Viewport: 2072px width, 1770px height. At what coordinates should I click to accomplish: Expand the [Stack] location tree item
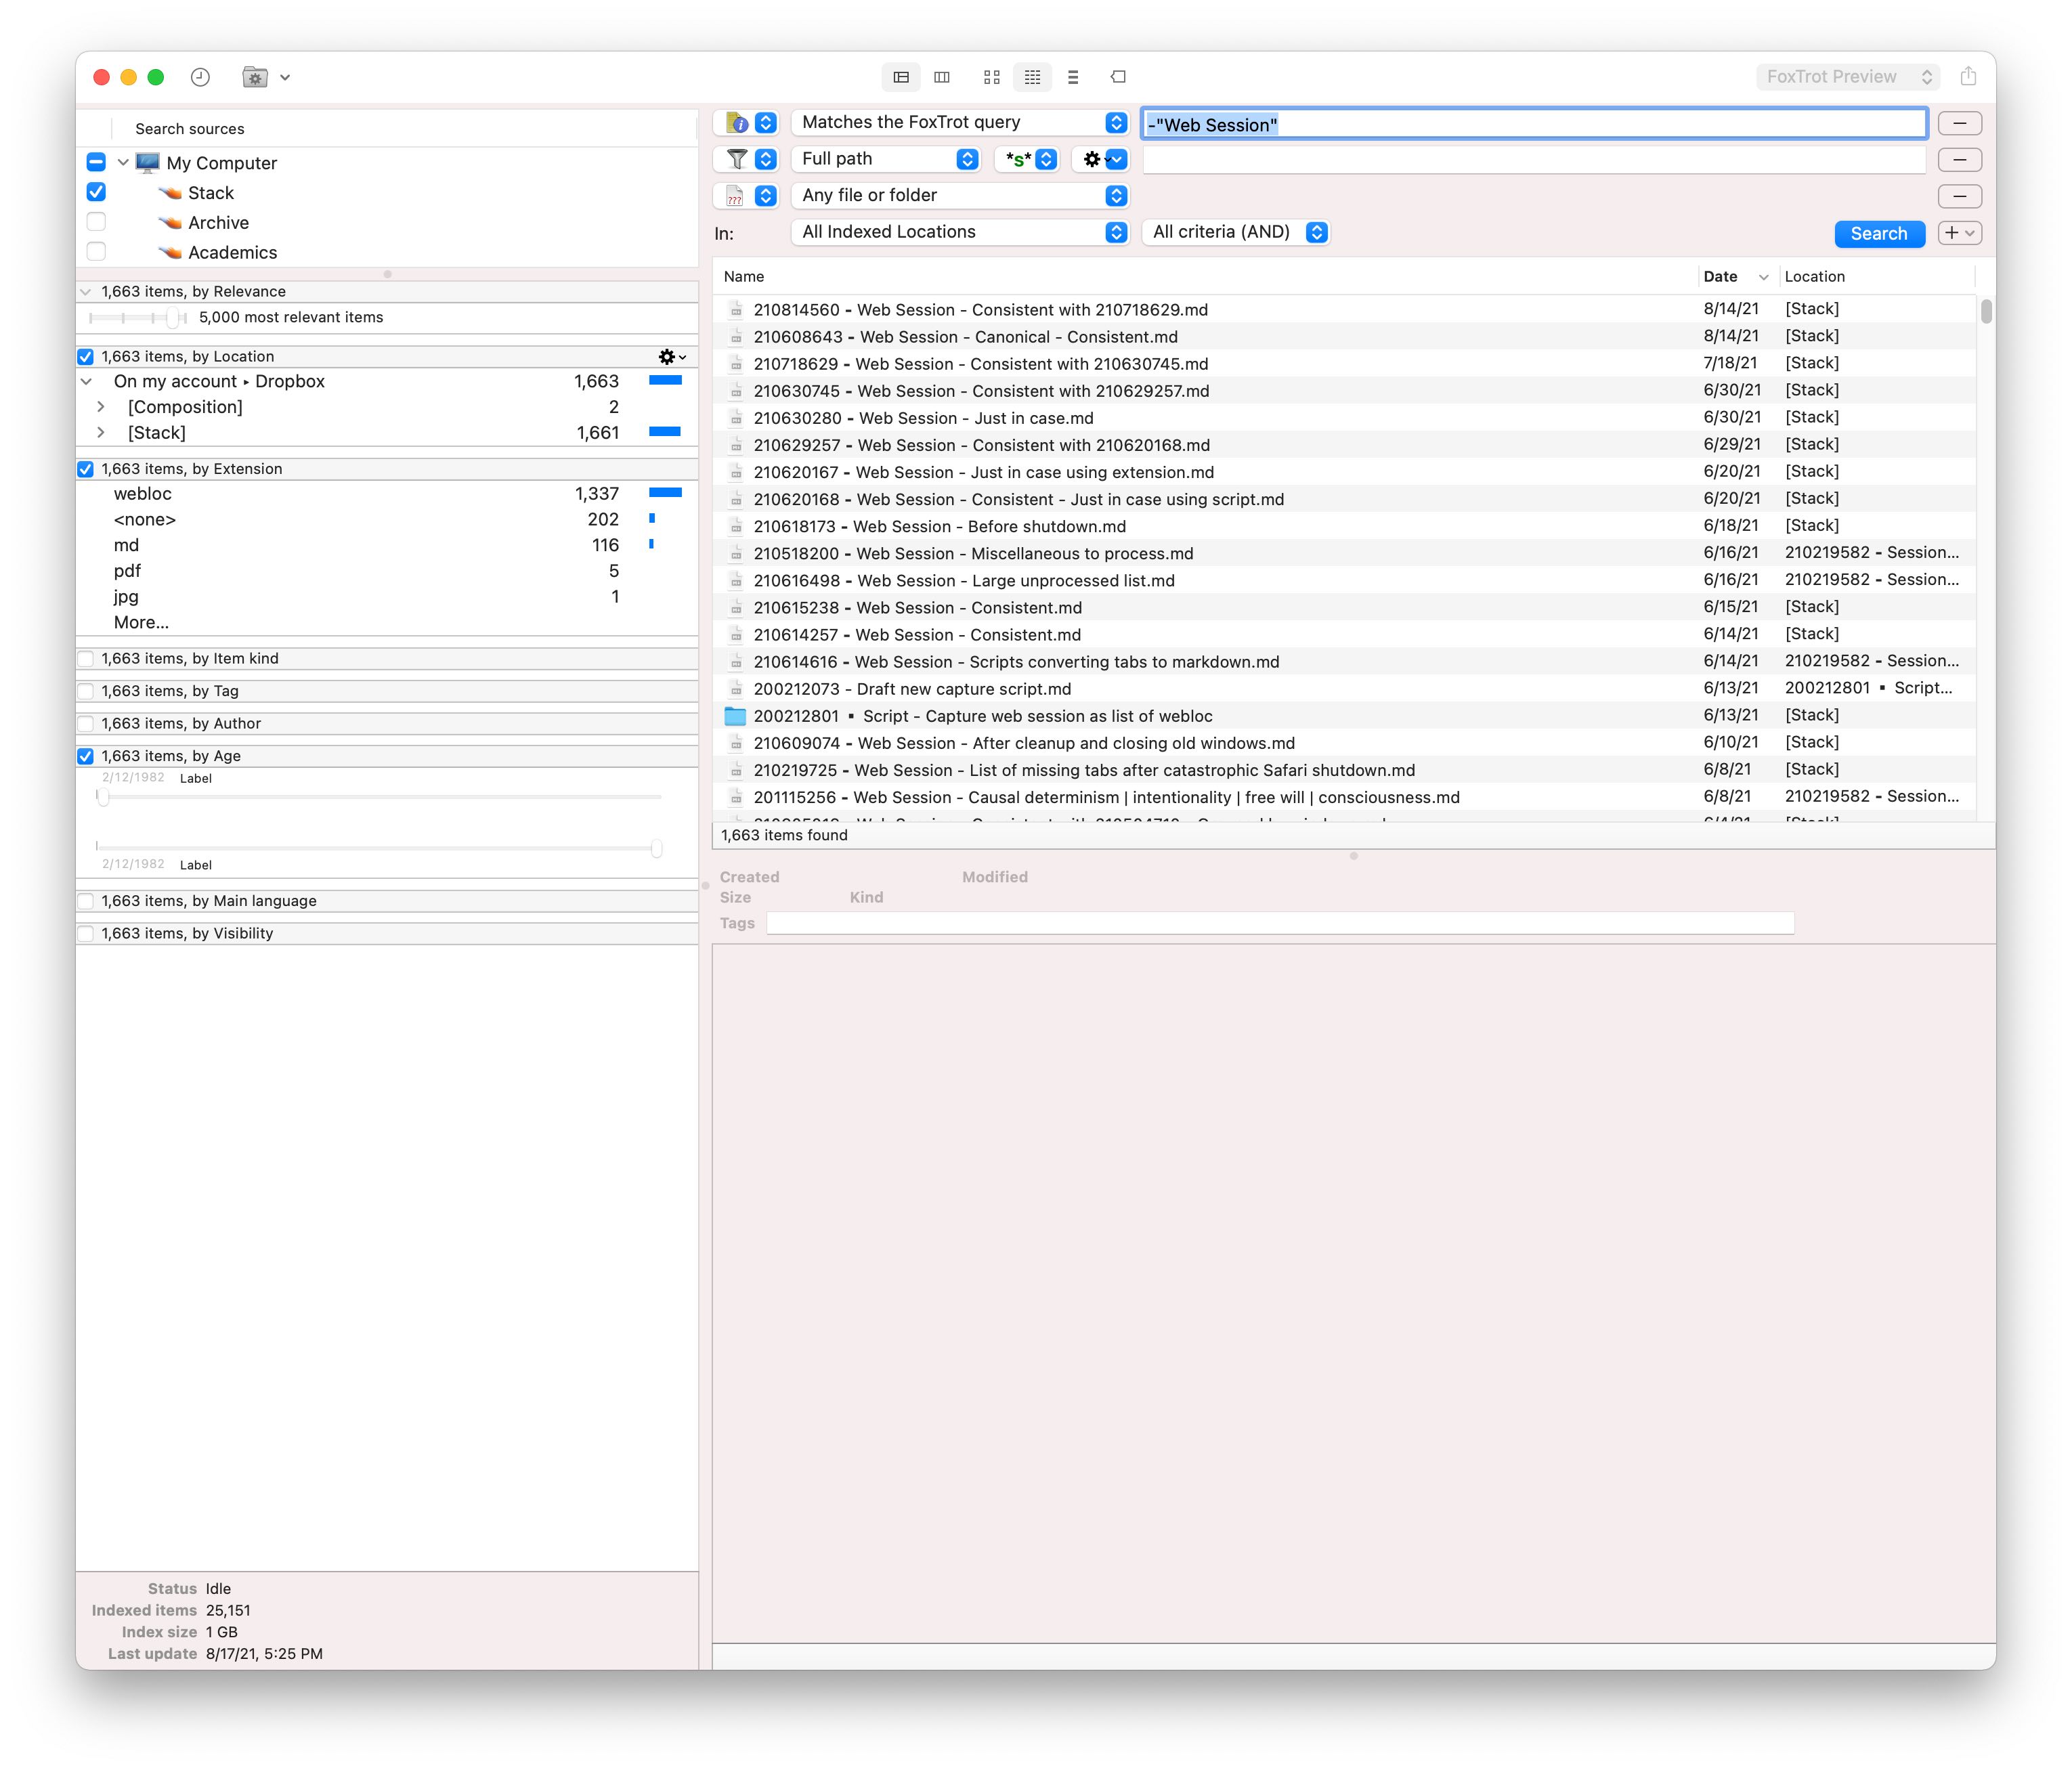[101, 433]
